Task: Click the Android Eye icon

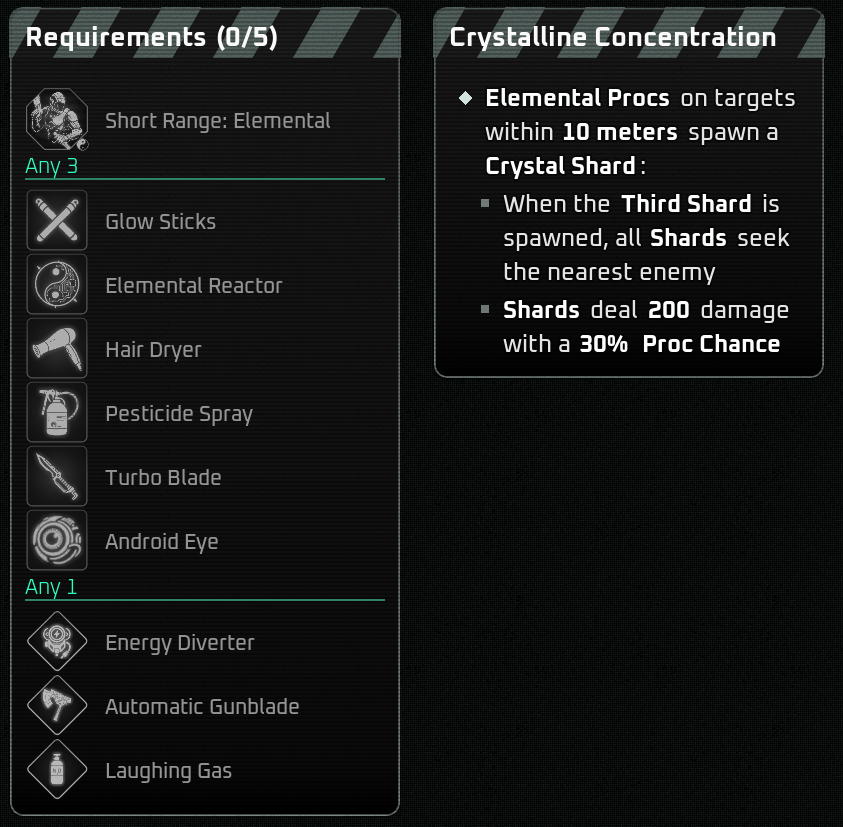Action: coord(57,541)
